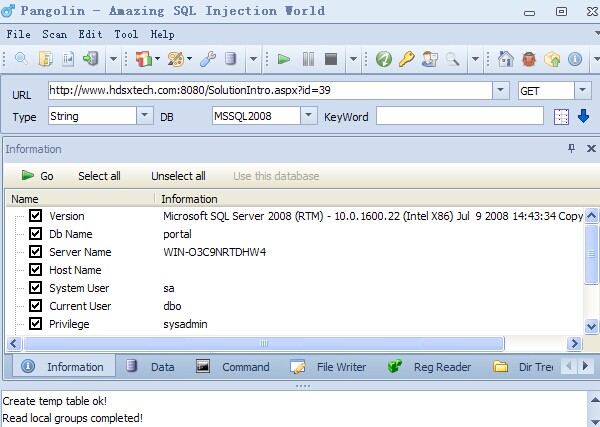Click the user profile card icon

(429, 59)
